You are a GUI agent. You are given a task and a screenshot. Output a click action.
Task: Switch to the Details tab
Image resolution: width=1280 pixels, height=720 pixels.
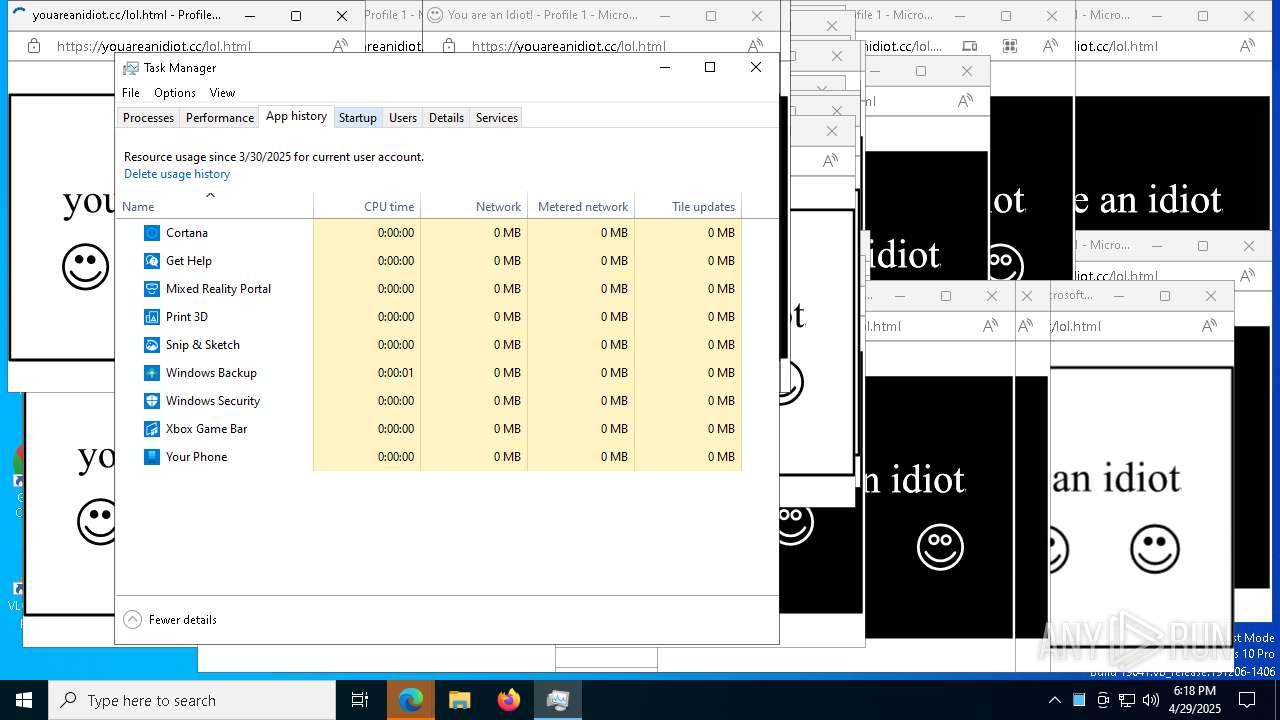[x=446, y=118]
